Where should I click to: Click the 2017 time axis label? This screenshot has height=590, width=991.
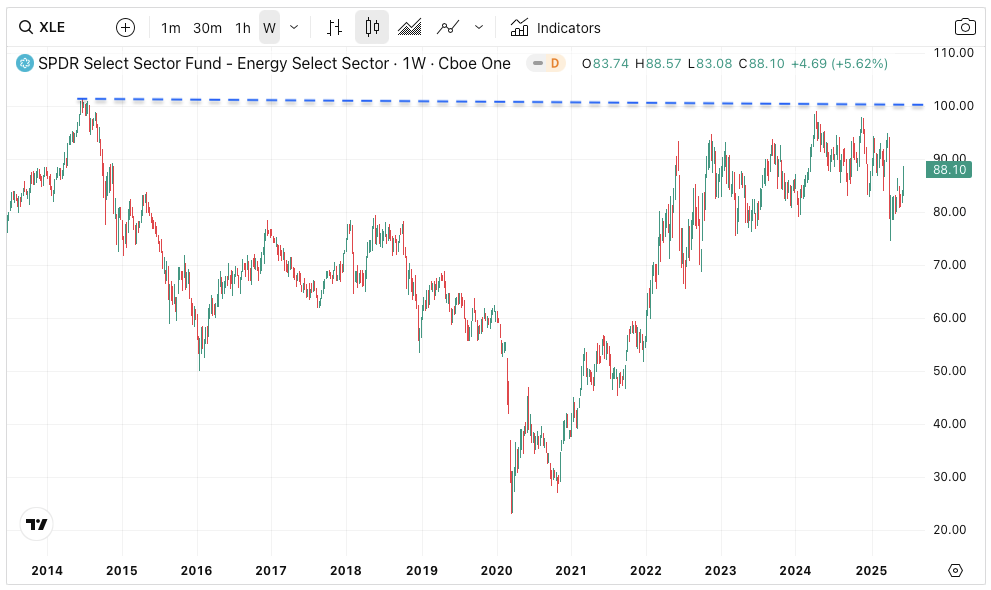[x=271, y=571]
